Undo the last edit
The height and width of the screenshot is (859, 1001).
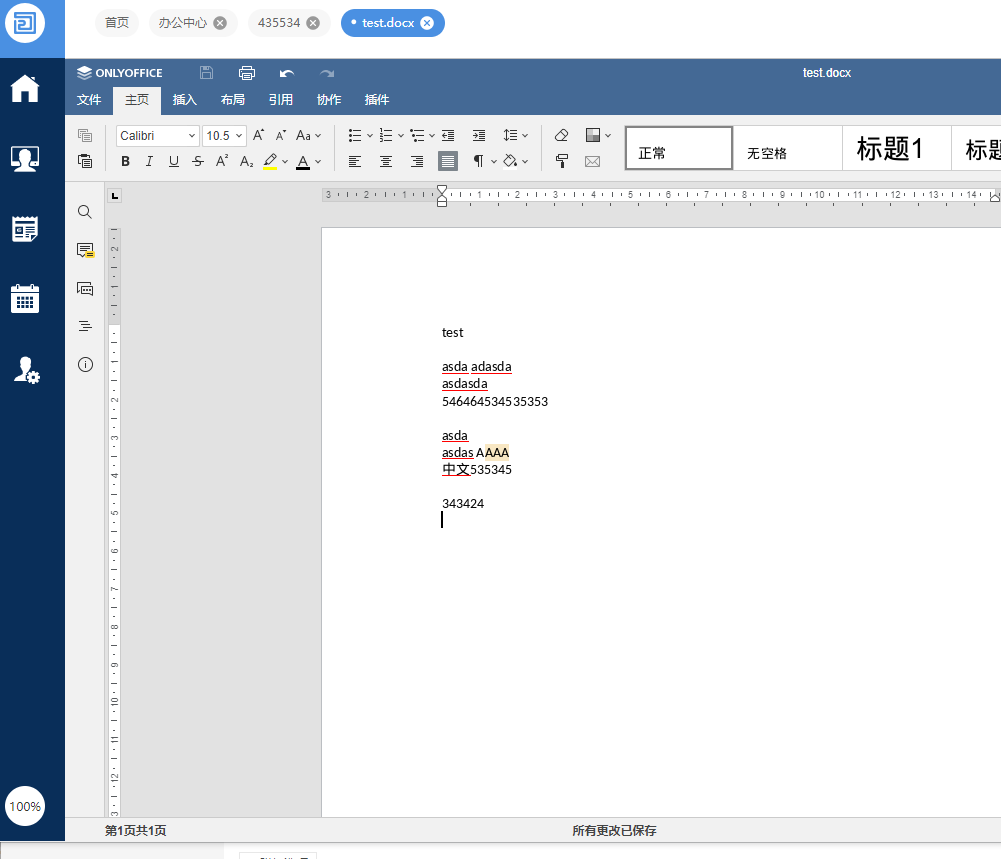pyautogui.click(x=287, y=73)
